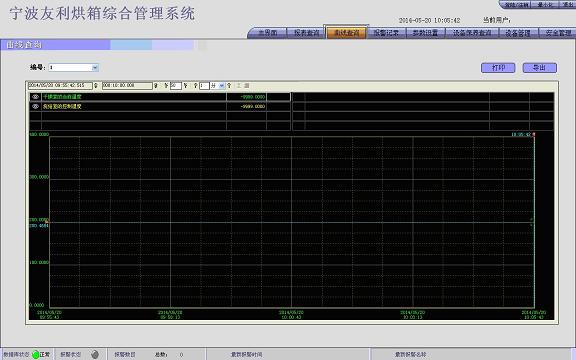Switch to the 主界面 tab
576x360 pixels.
coord(267,33)
